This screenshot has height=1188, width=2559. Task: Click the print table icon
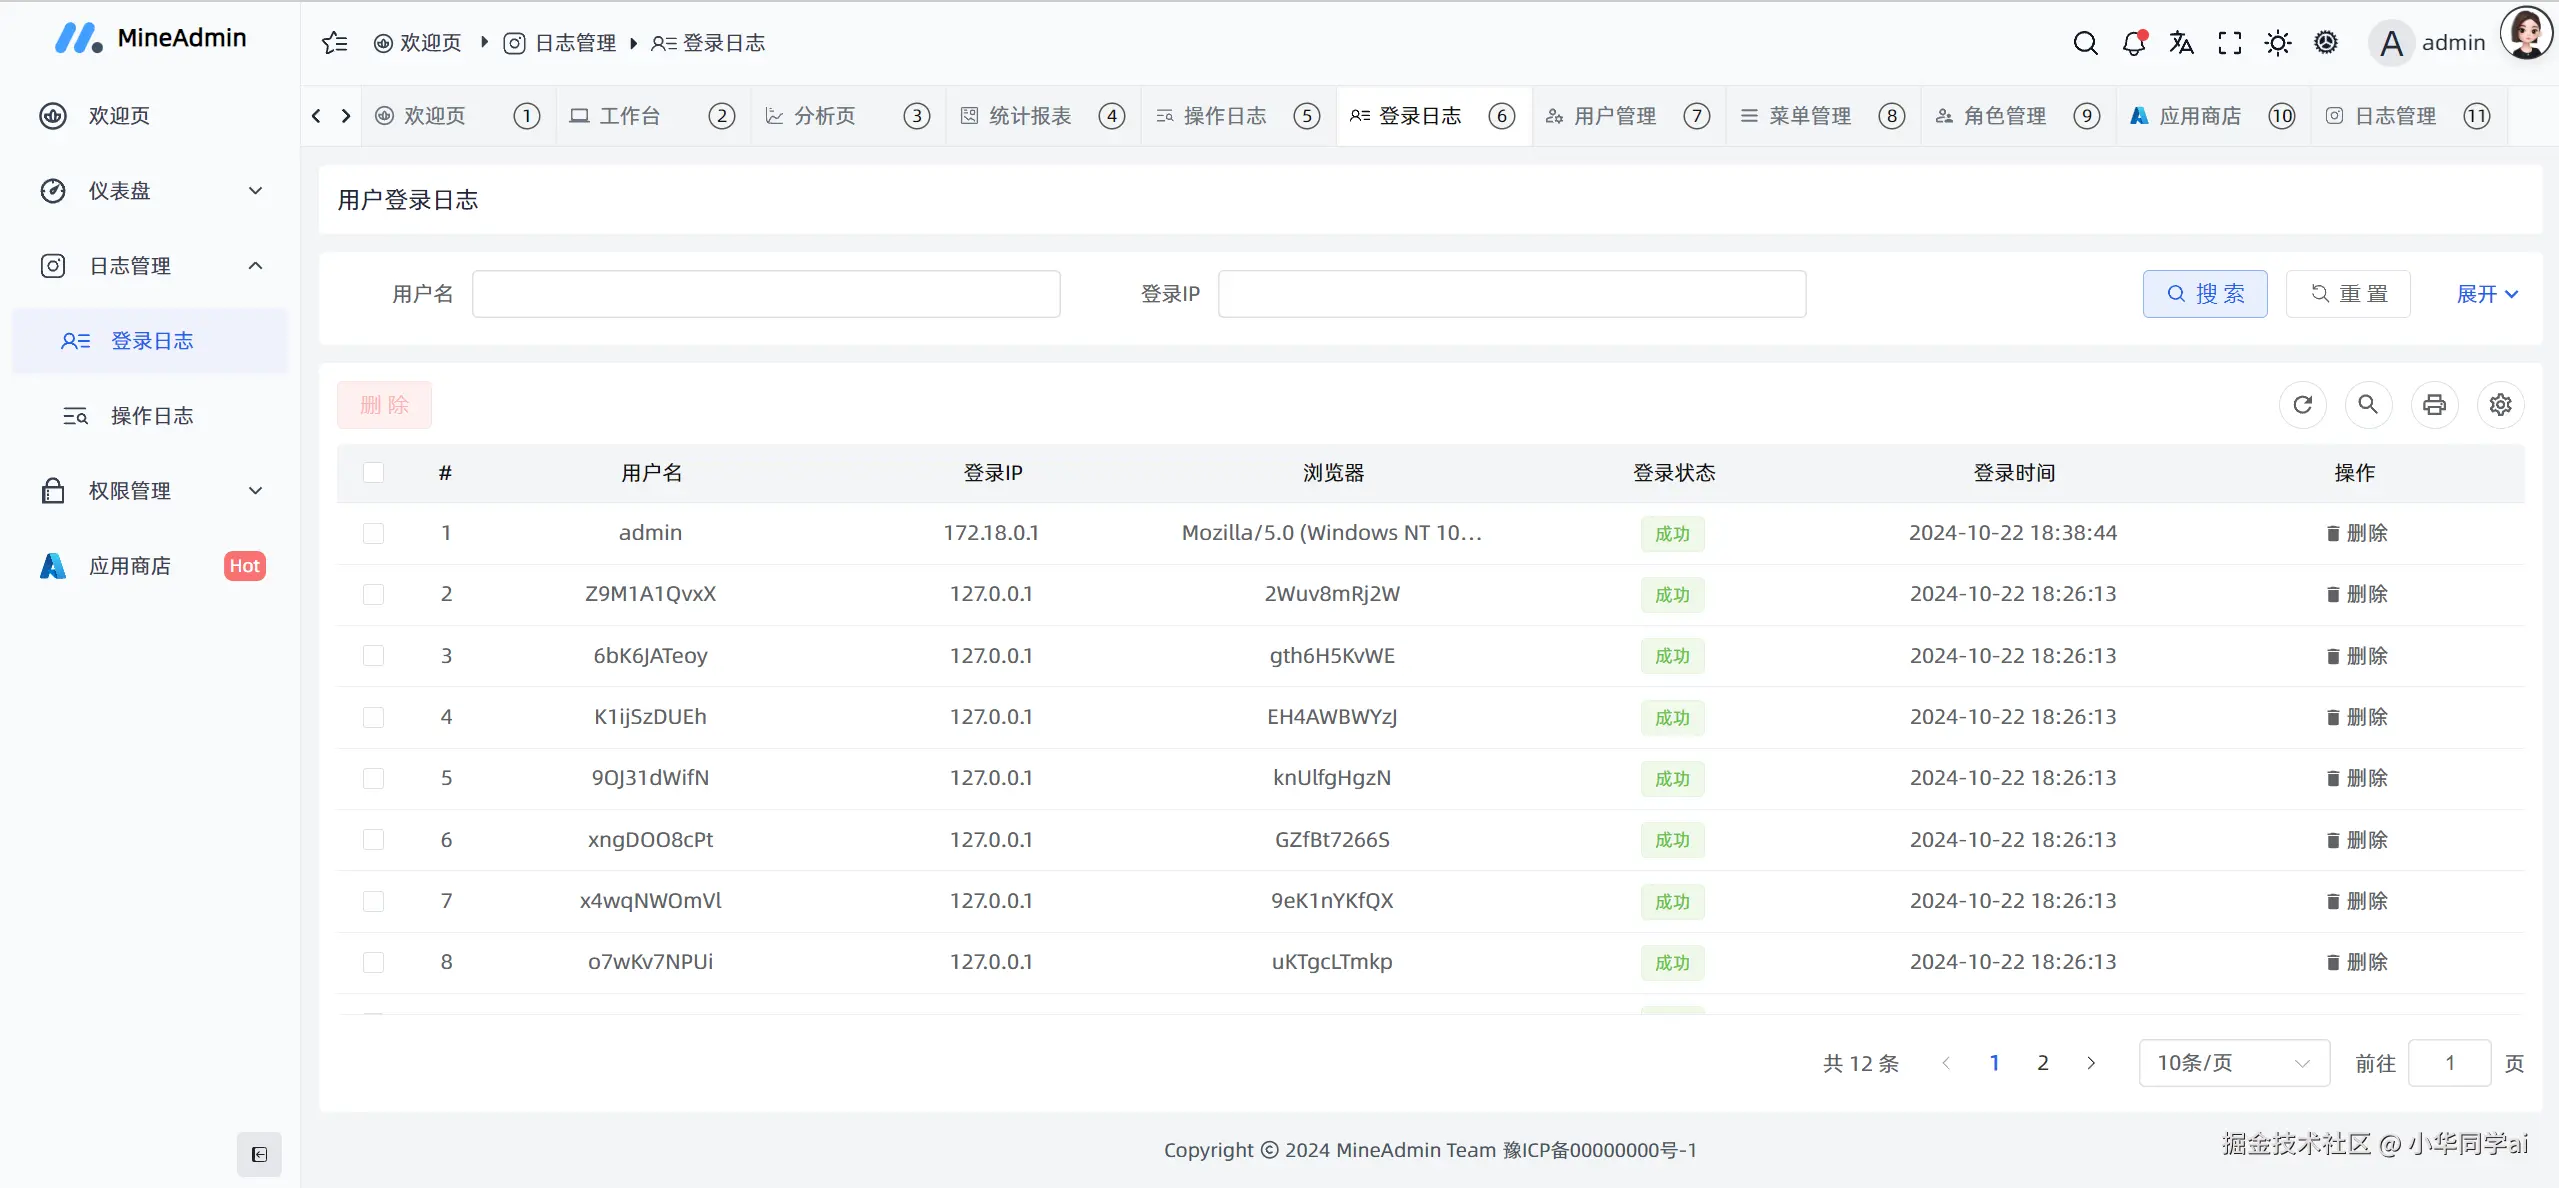pos(2434,405)
